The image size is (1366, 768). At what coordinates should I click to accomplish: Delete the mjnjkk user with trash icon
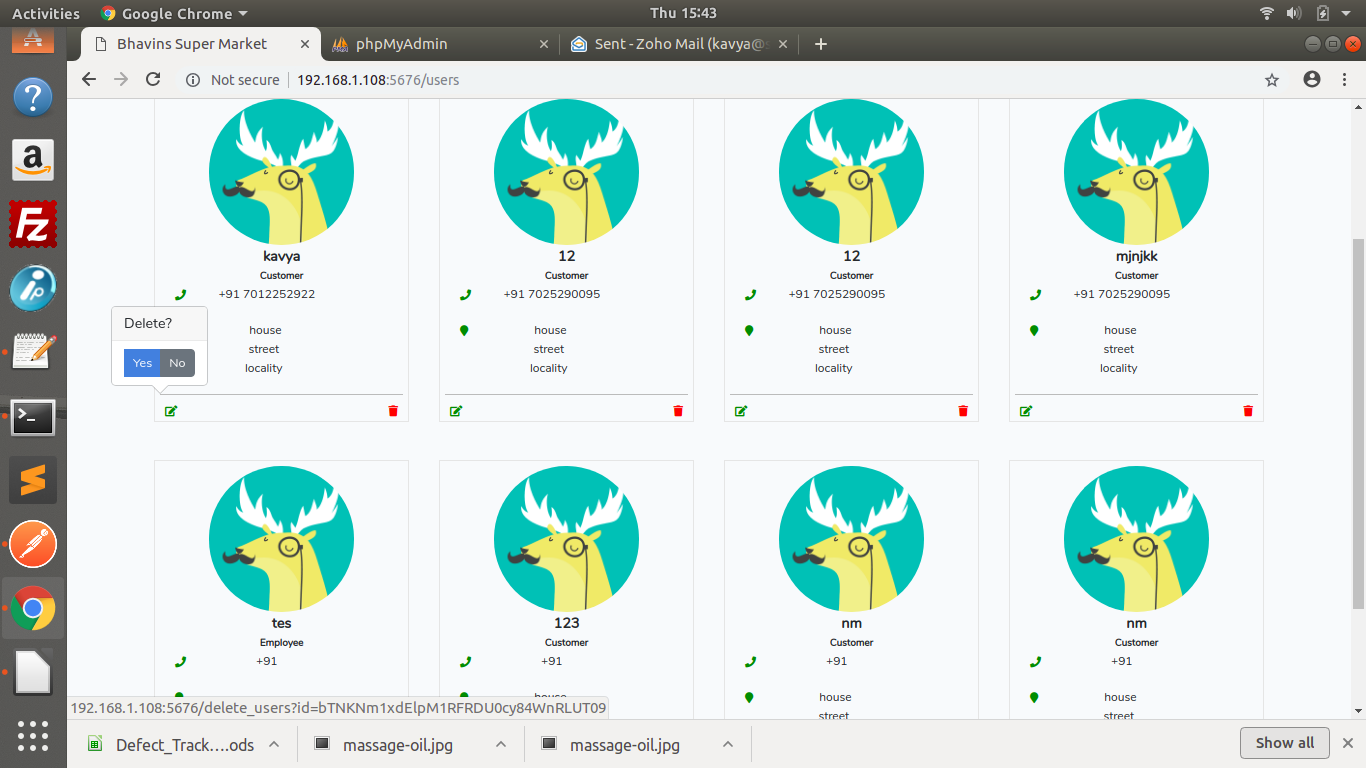(1248, 411)
